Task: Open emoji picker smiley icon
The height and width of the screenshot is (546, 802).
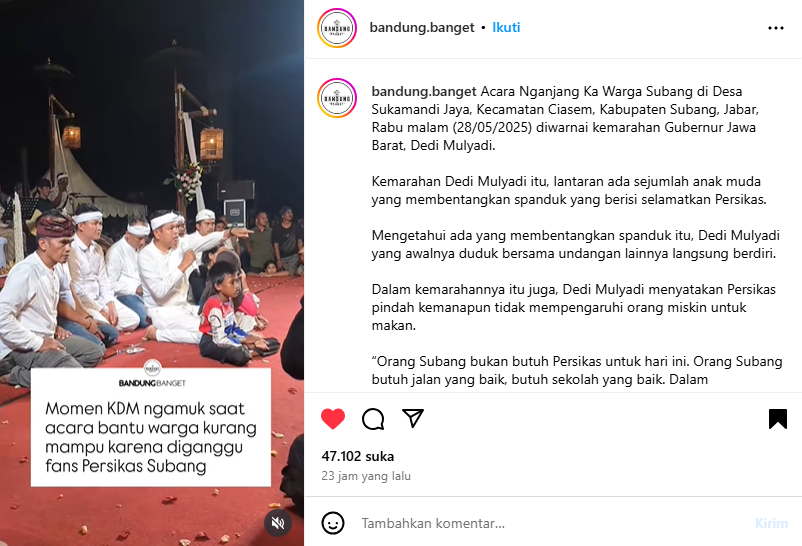Action: pyautogui.click(x=333, y=523)
